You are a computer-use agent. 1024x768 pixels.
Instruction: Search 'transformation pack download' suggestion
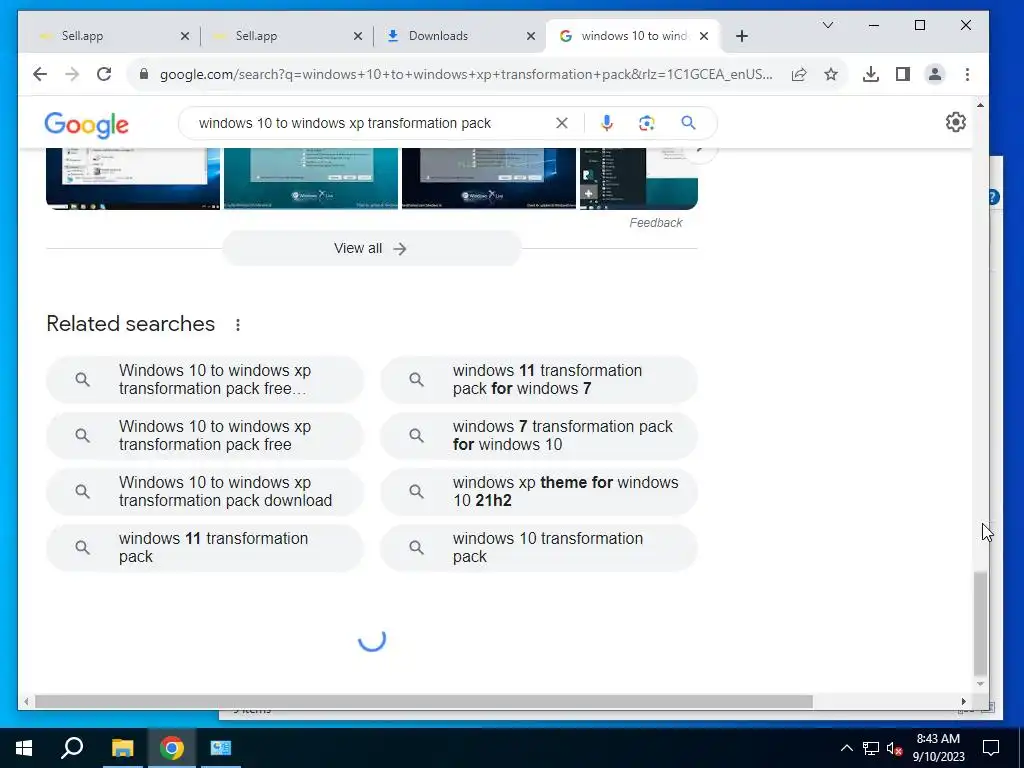204,492
